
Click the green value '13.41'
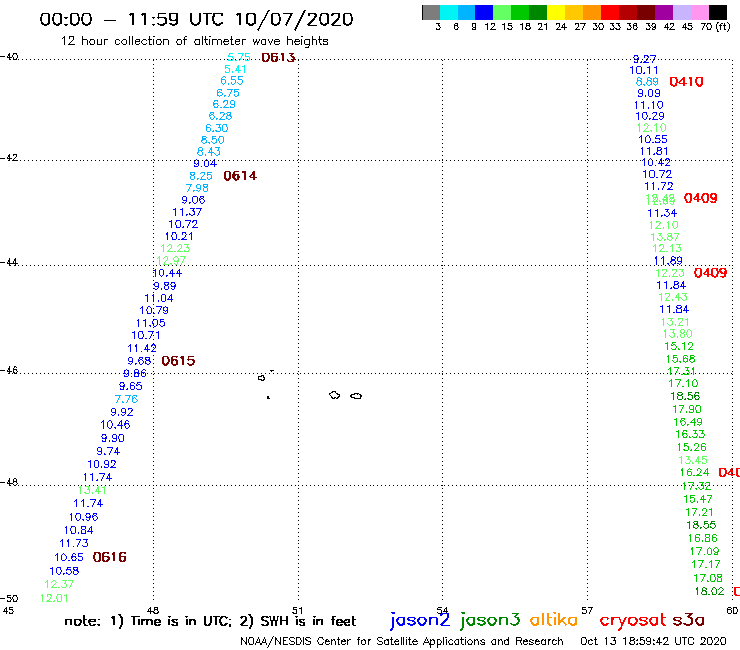(92, 490)
